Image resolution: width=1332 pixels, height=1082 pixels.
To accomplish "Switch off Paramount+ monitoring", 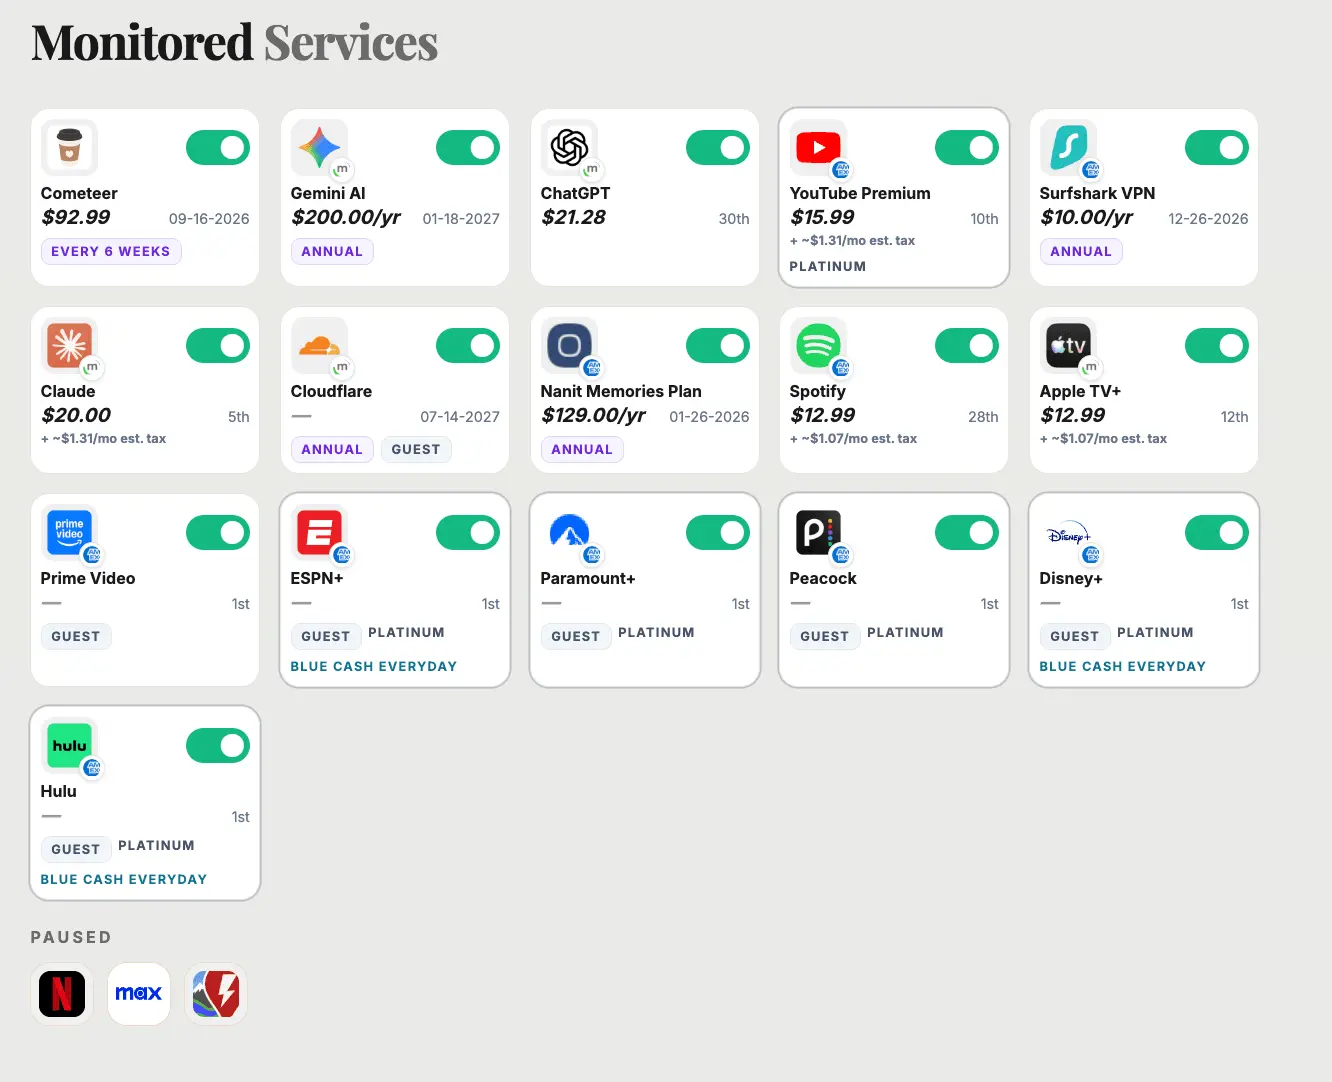I will click(x=718, y=533).
